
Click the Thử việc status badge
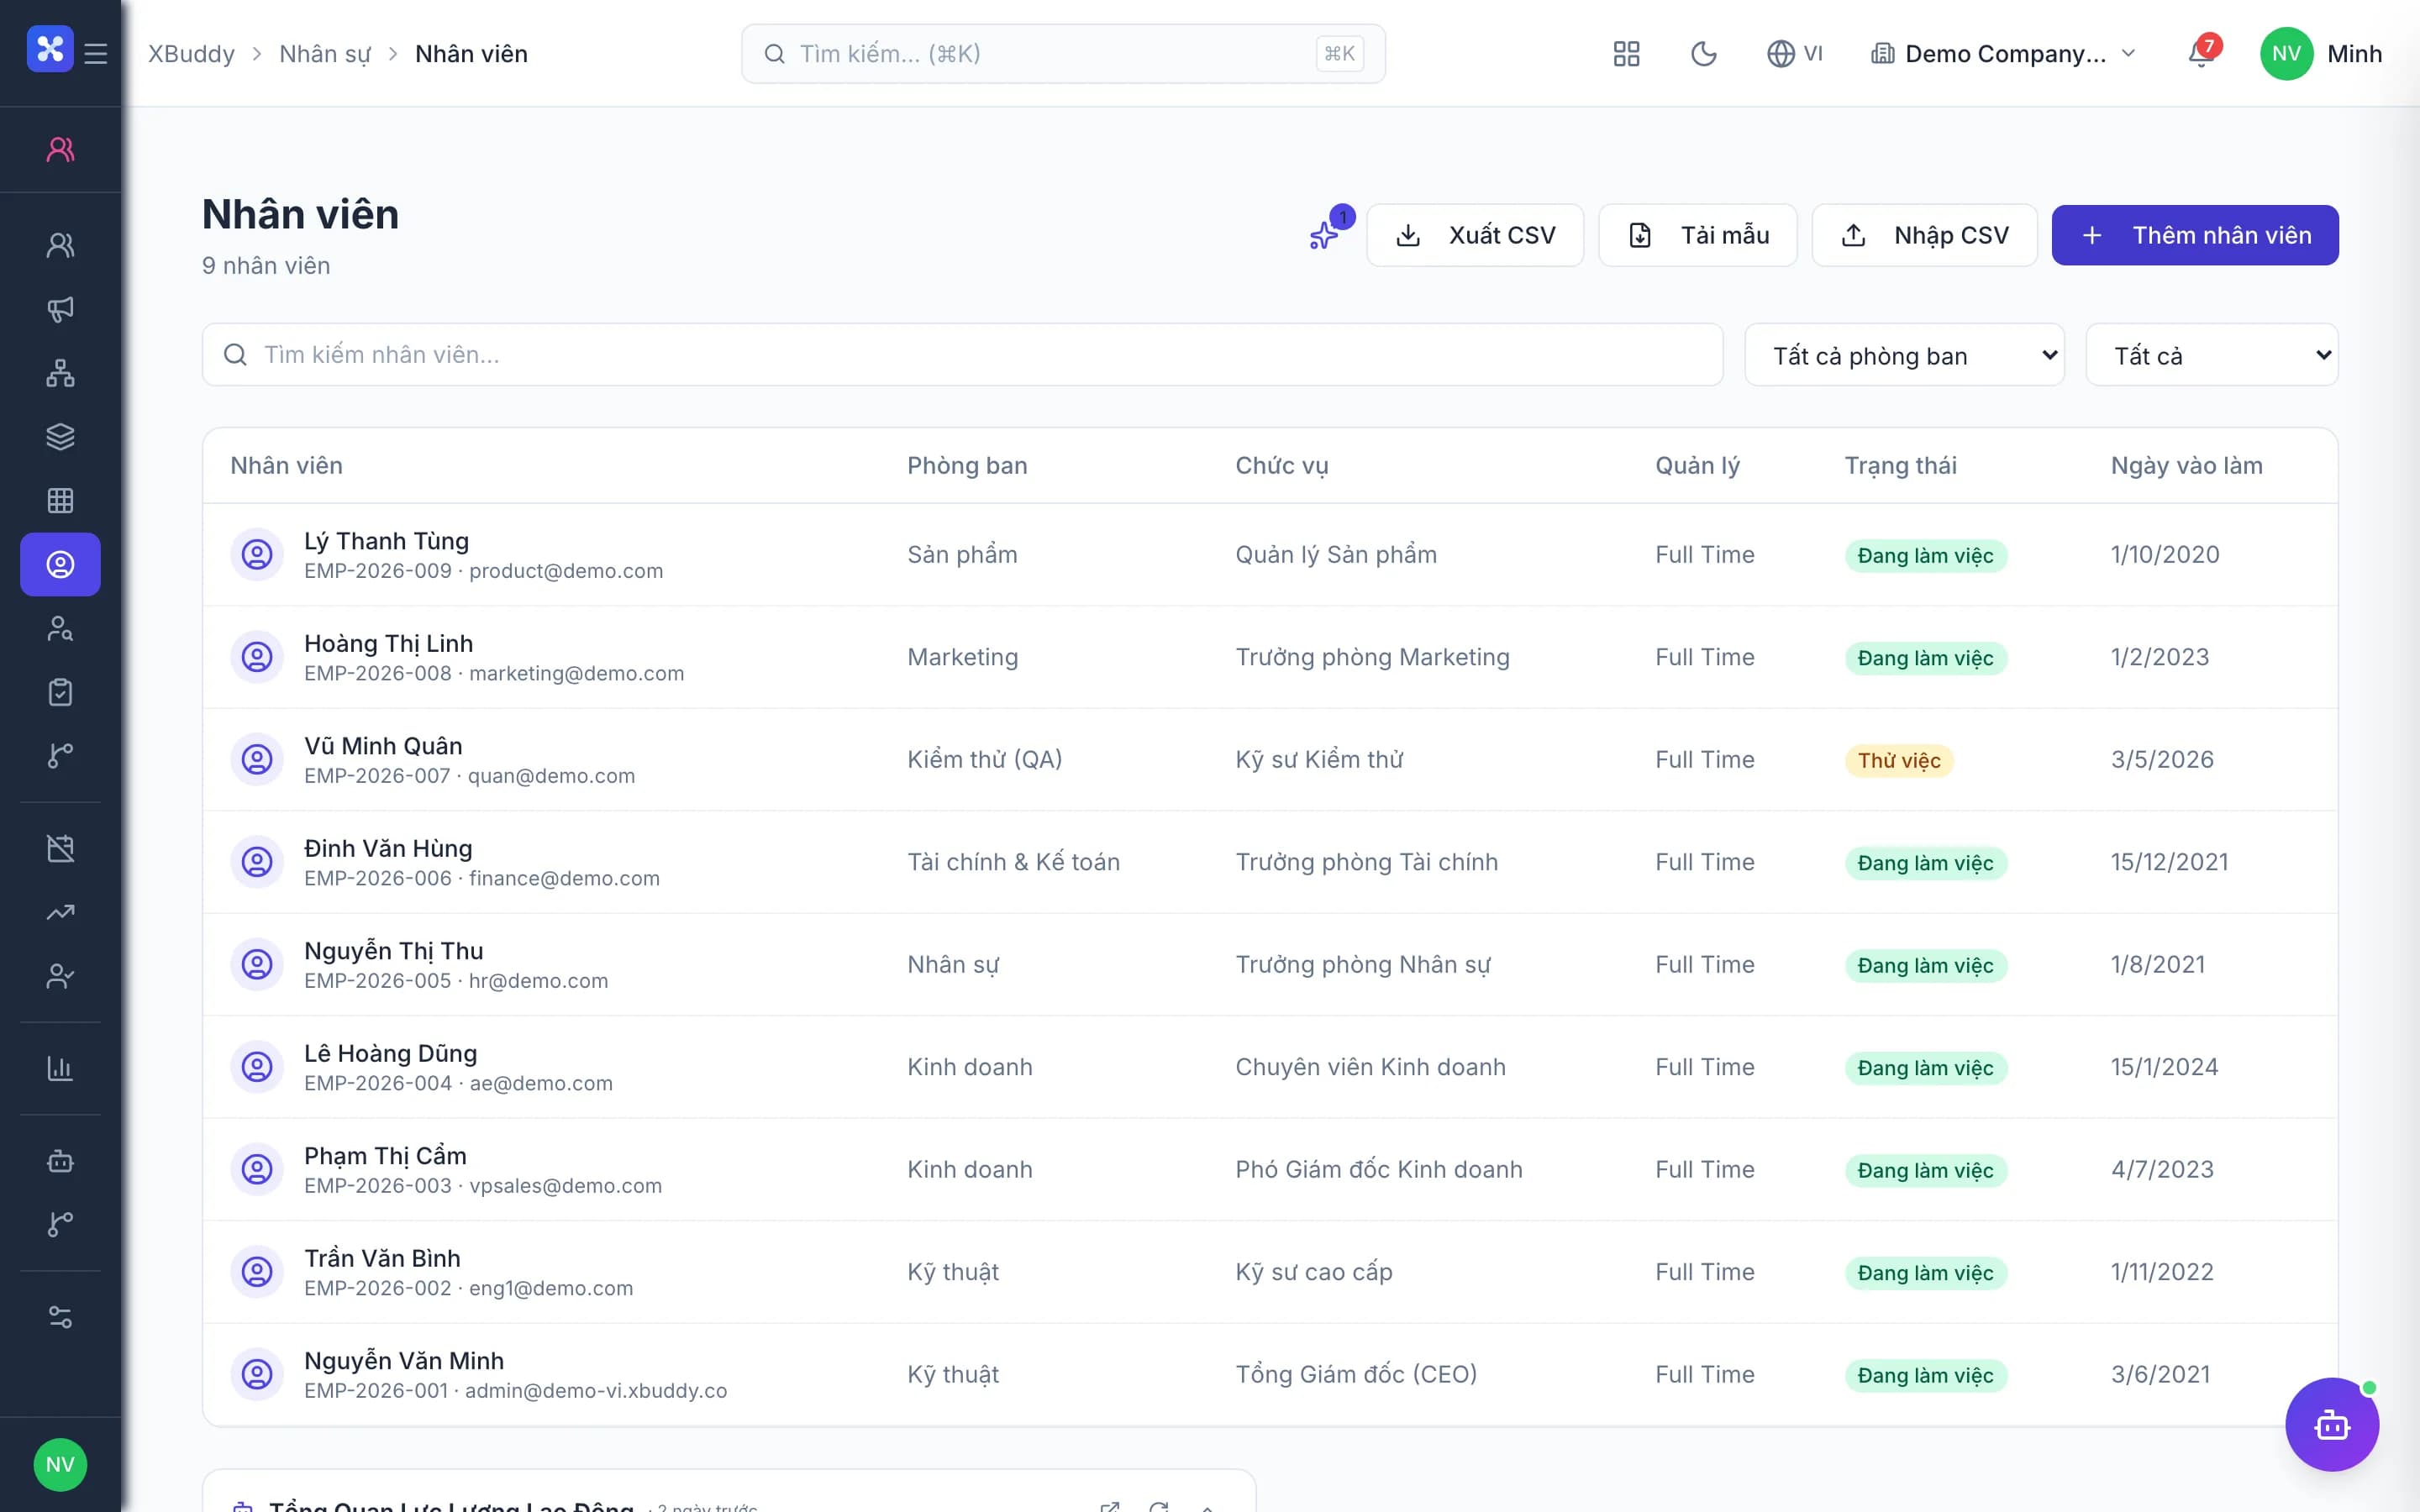[1899, 761]
